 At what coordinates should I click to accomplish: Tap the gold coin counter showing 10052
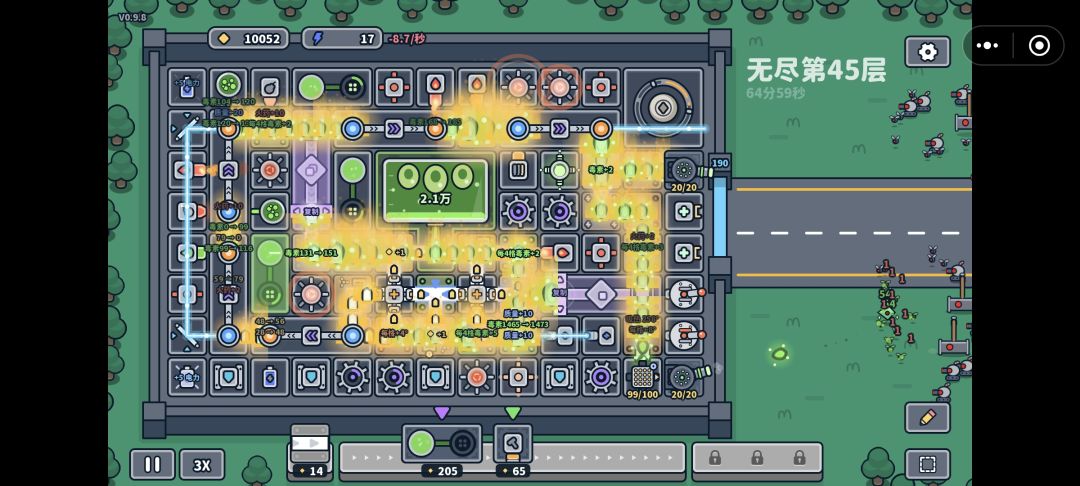pyautogui.click(x=249, y=39)
